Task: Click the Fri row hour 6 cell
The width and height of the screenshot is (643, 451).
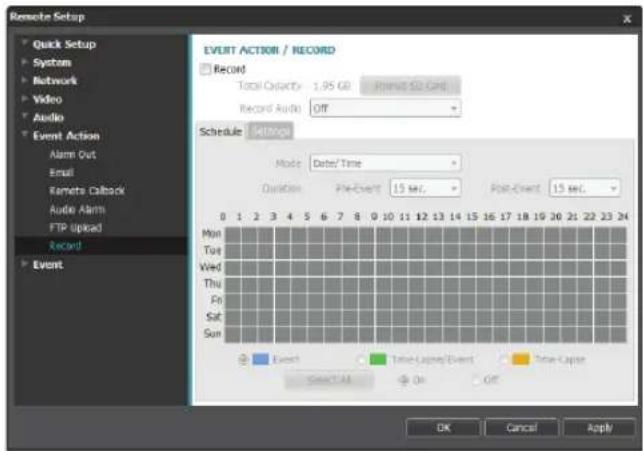Action: [x=333, y=301]
